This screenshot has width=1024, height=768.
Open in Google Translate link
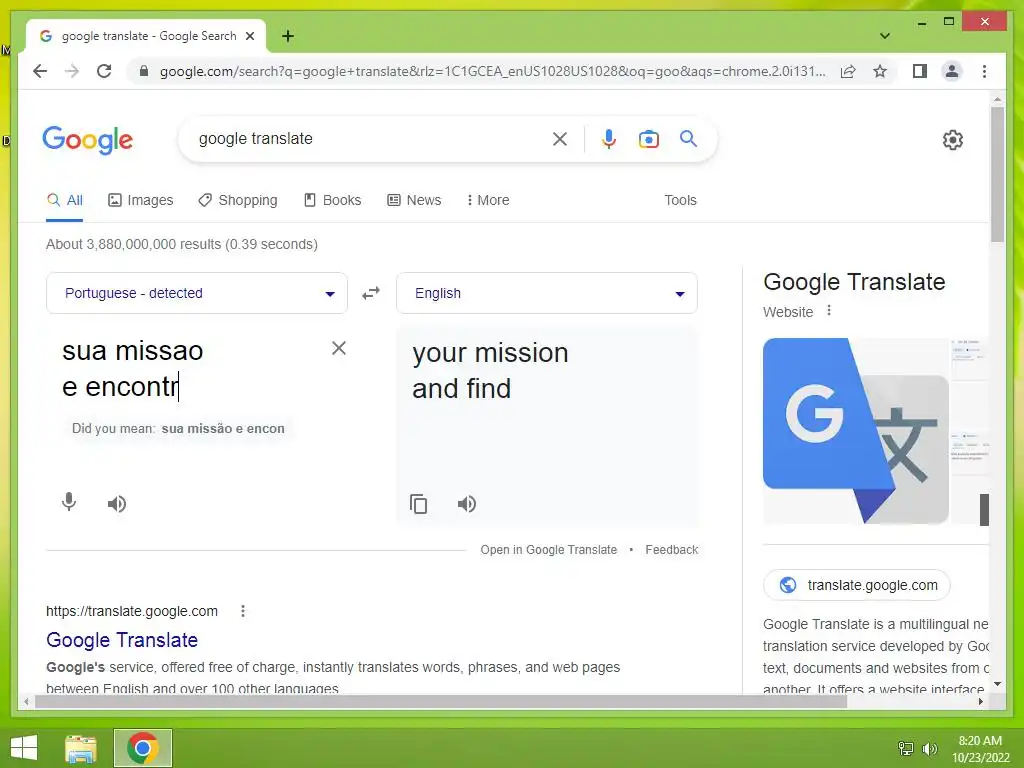coord(549,550)
